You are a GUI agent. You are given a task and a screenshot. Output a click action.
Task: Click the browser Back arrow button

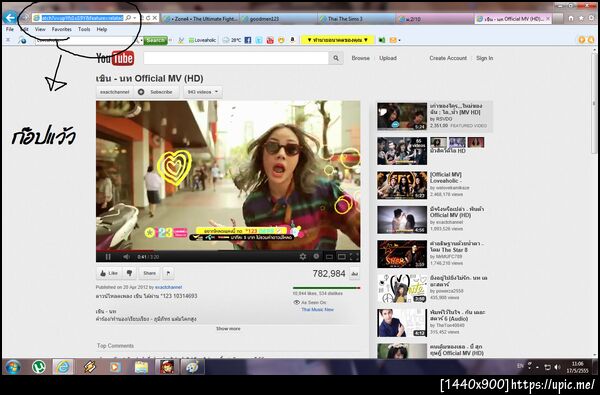pos(10,18)
